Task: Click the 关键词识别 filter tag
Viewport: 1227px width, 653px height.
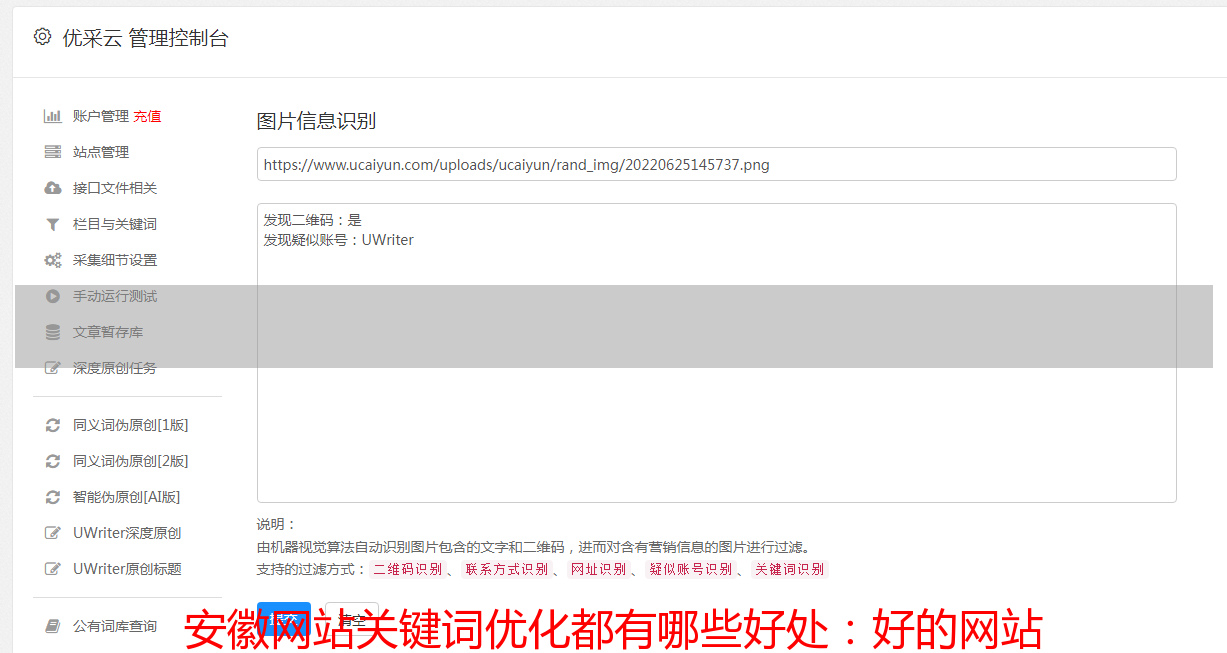Action: (x=790, y=569)
